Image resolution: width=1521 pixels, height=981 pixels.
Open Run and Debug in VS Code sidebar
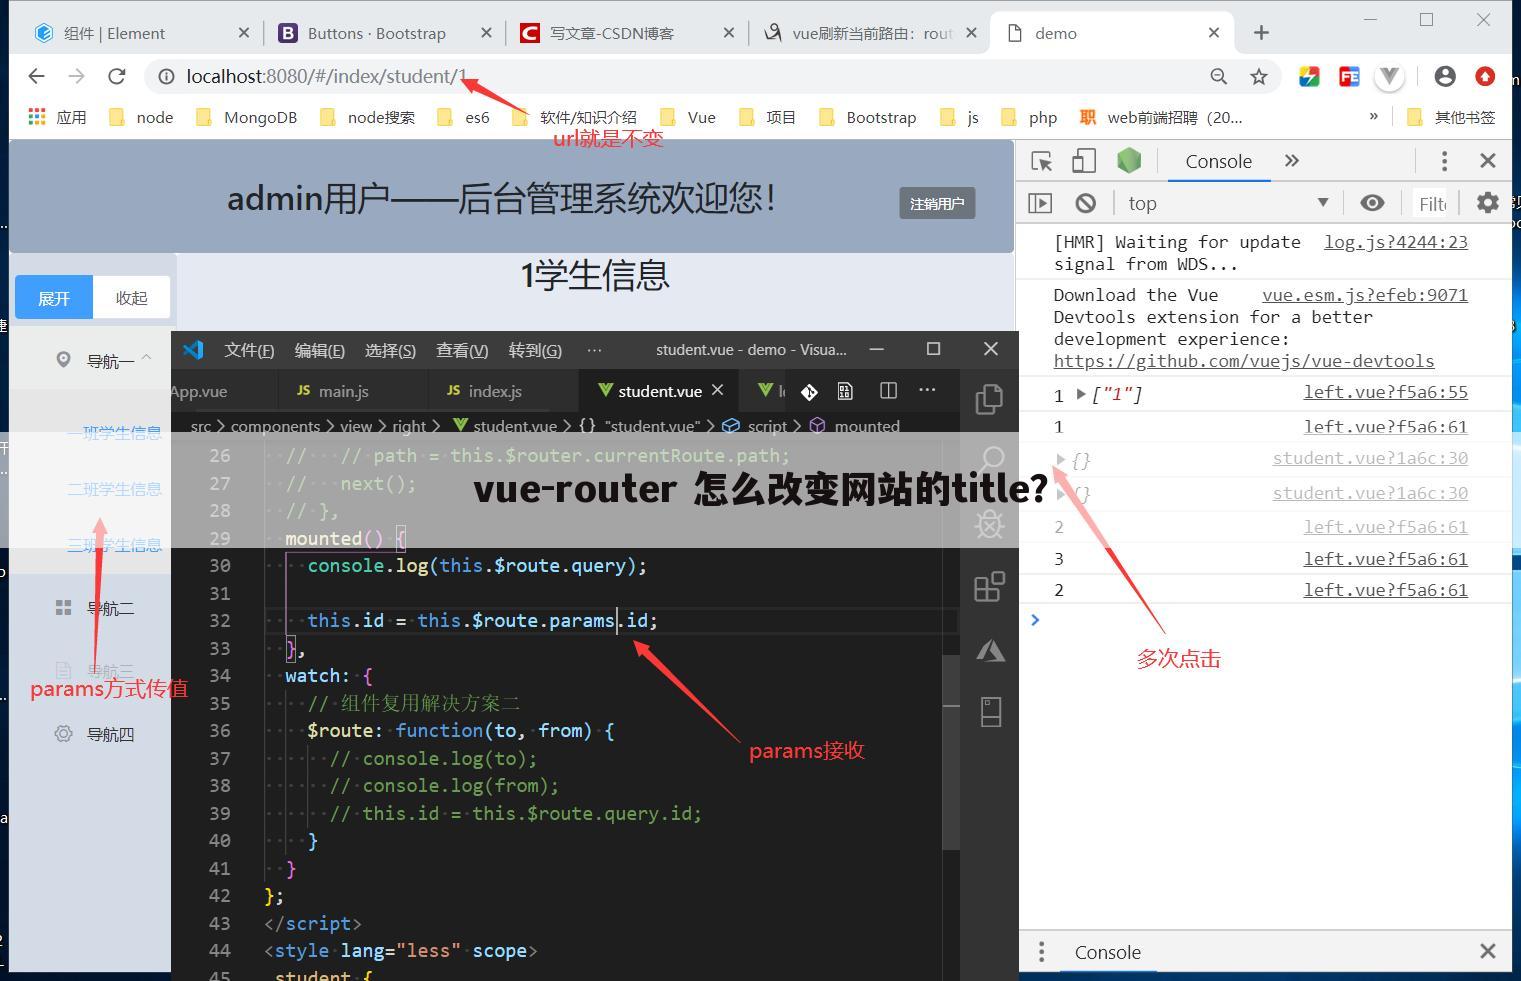point(989,523)
